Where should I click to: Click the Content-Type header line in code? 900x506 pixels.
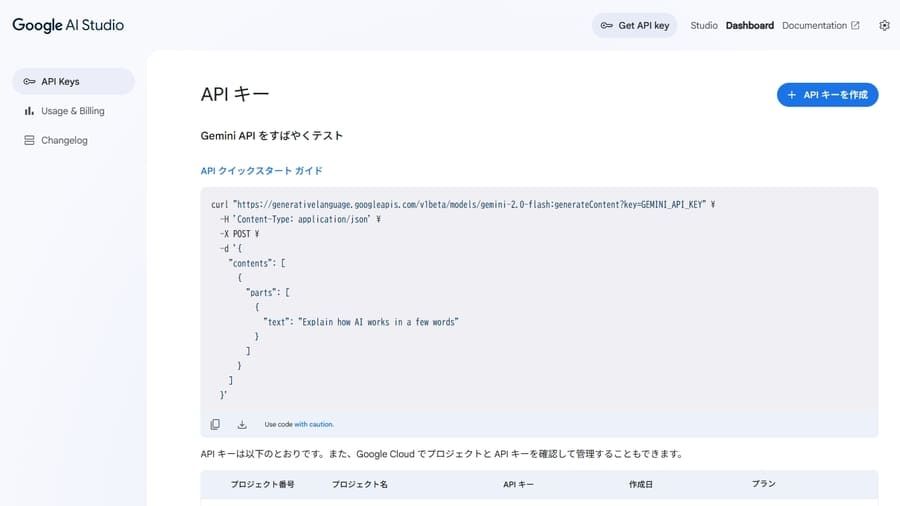tap(300, 219)
